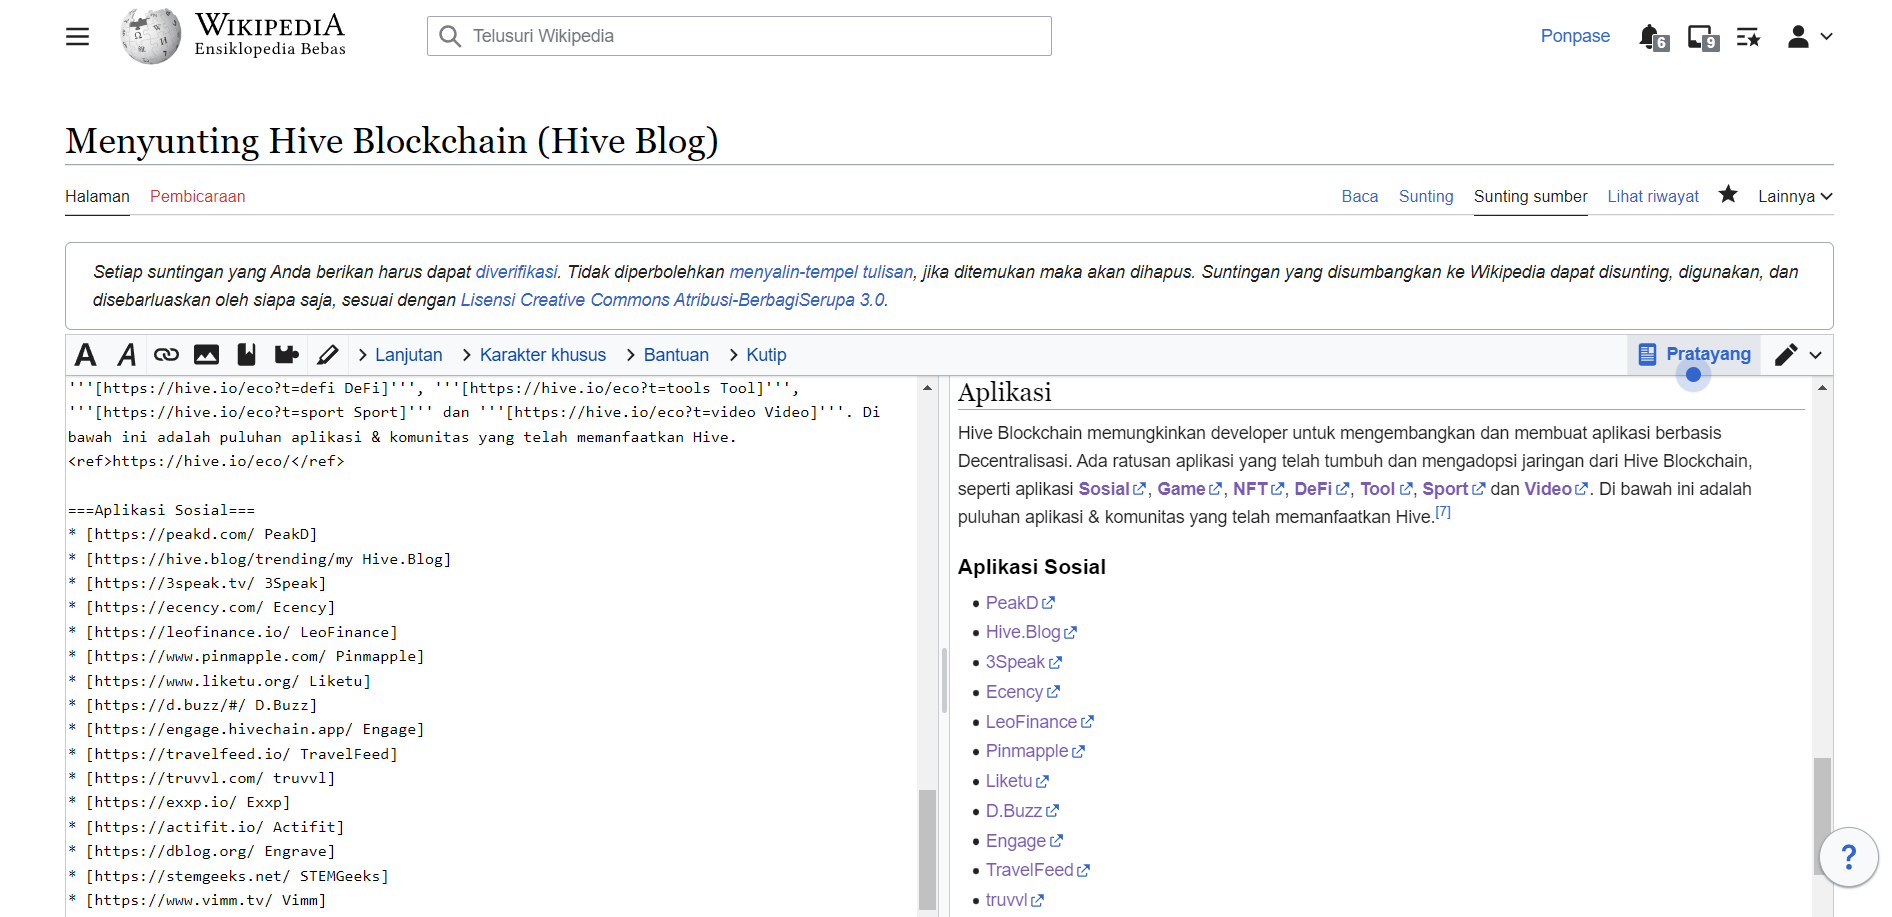Toggle syntax highlighting marker icon
Screen dimensions: 1892x917
(x=327, y=355)
